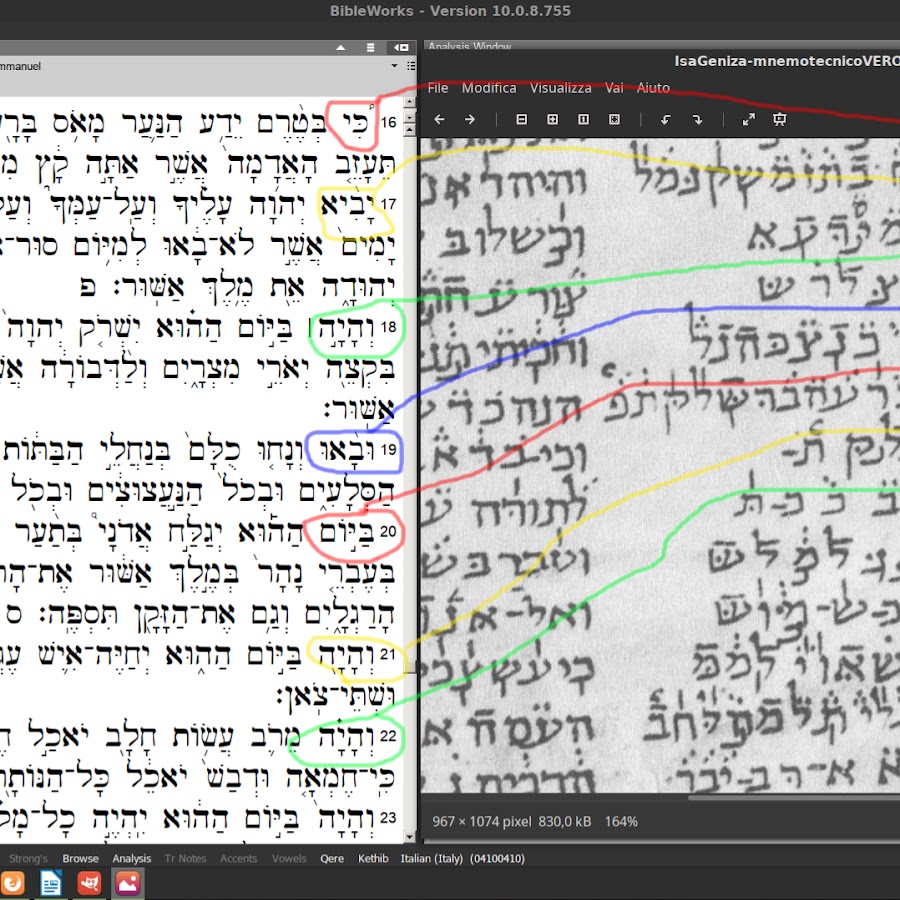The height and width of the screenshot is (900, 900).
Task: Start slideshow from the viewer toolbar
Action: (780, 120)
